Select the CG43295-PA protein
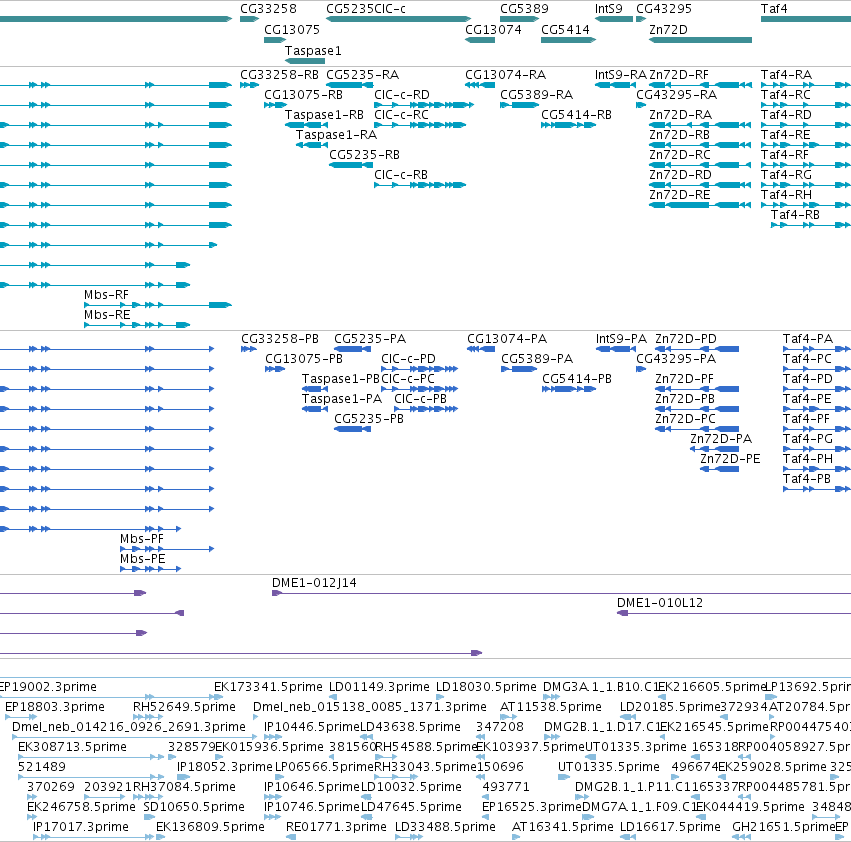 point(641,369)
